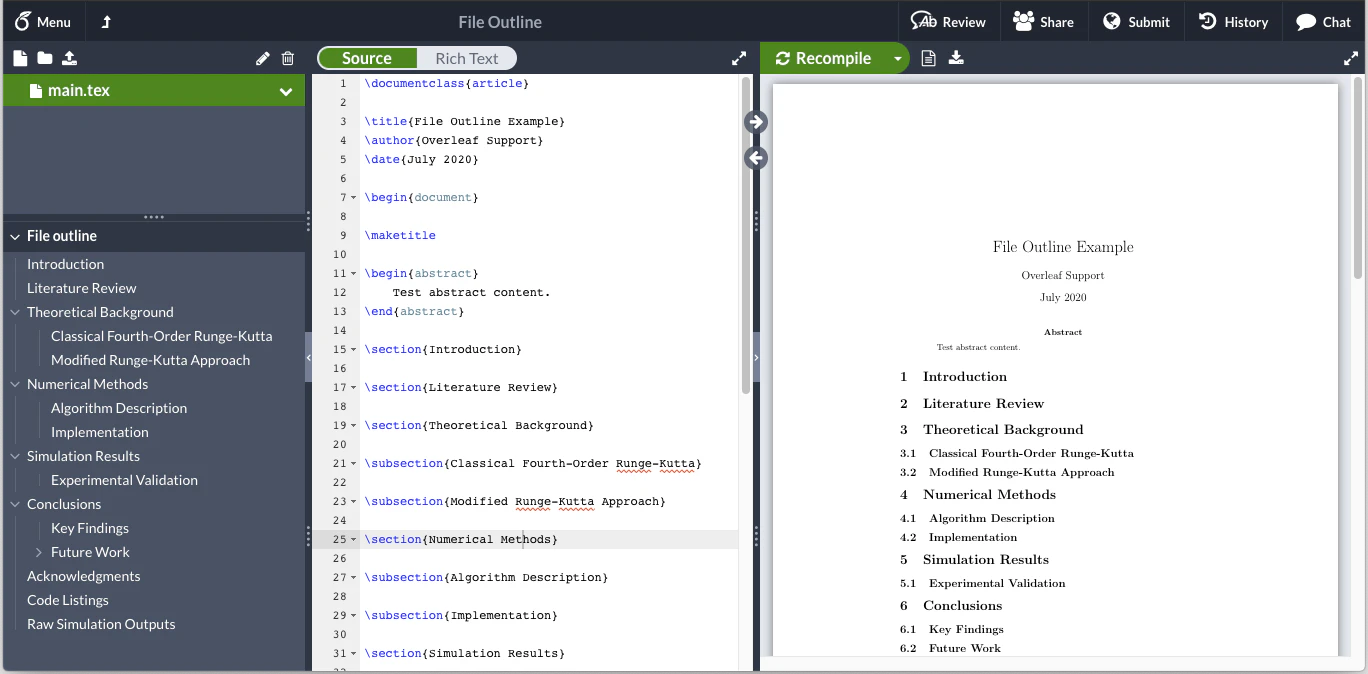View compile logs via the document icon
This screenshot has height=674, width=1368.
[x=928, y=58]
